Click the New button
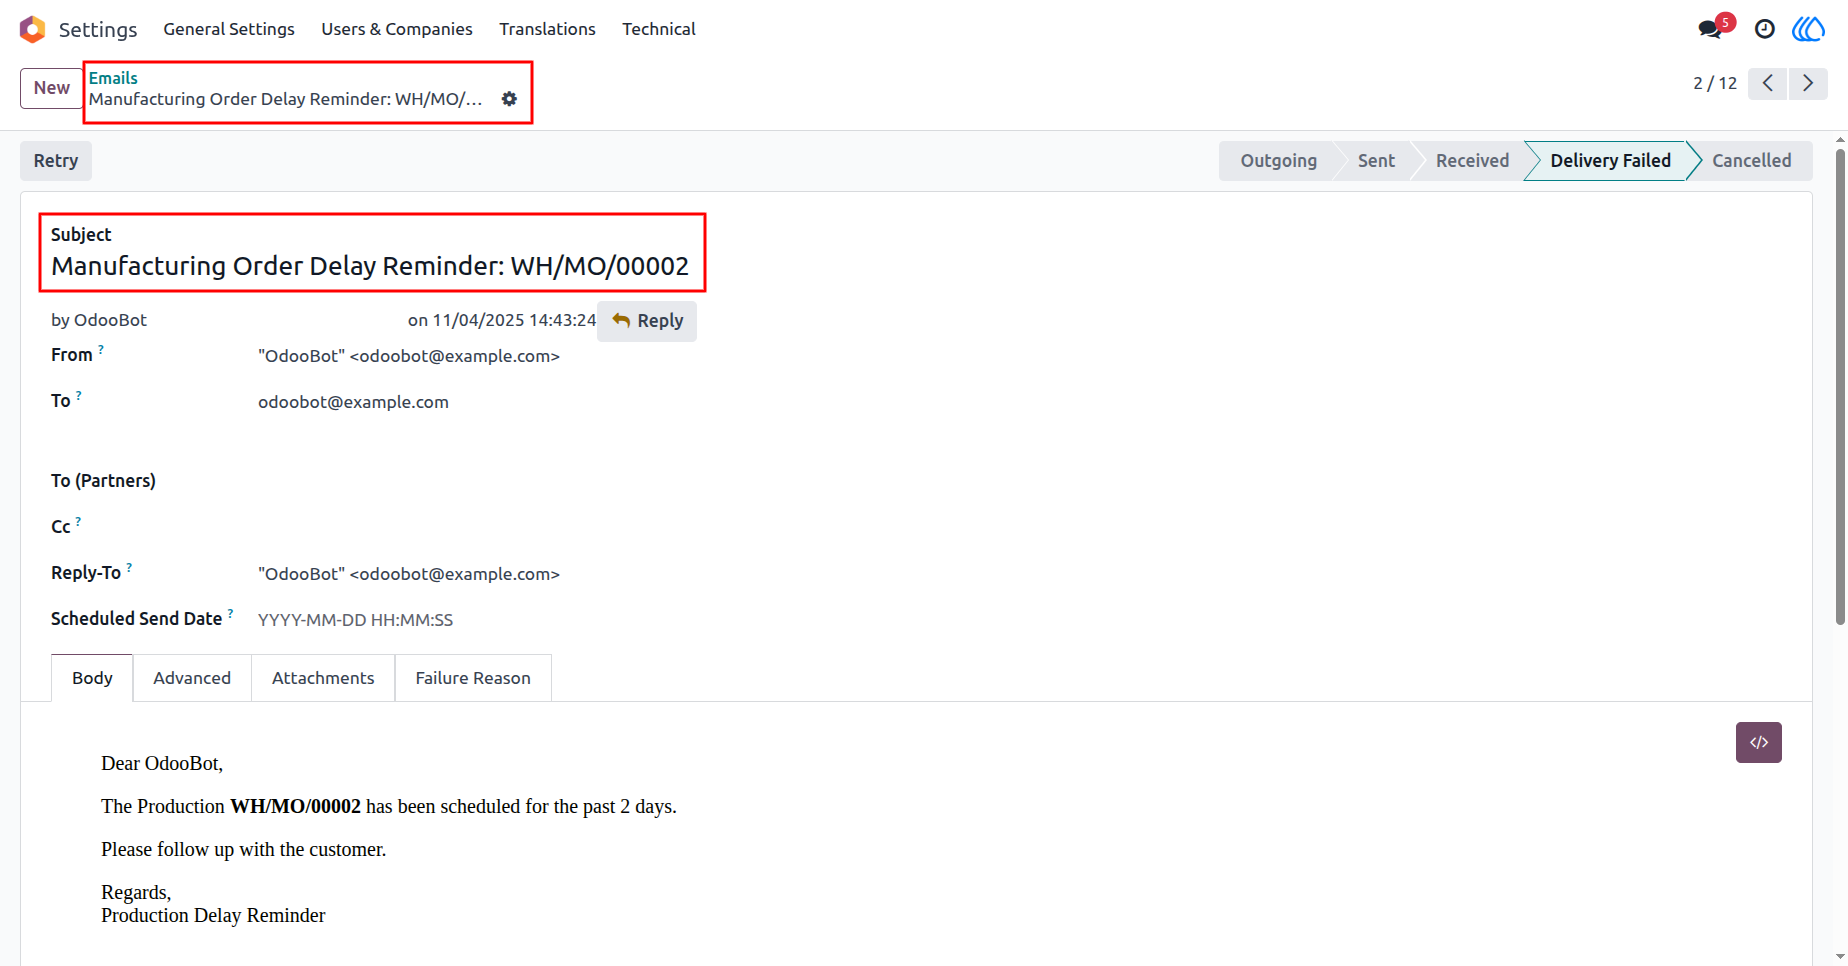 [52, 88]
